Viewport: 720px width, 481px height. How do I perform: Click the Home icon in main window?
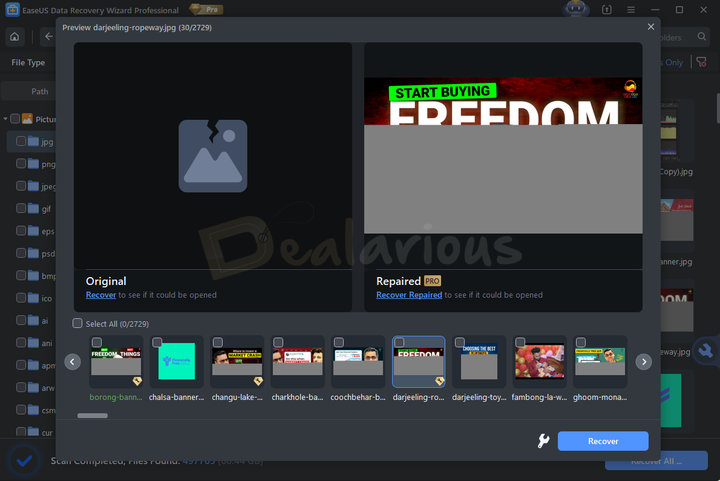coord(15,37)
